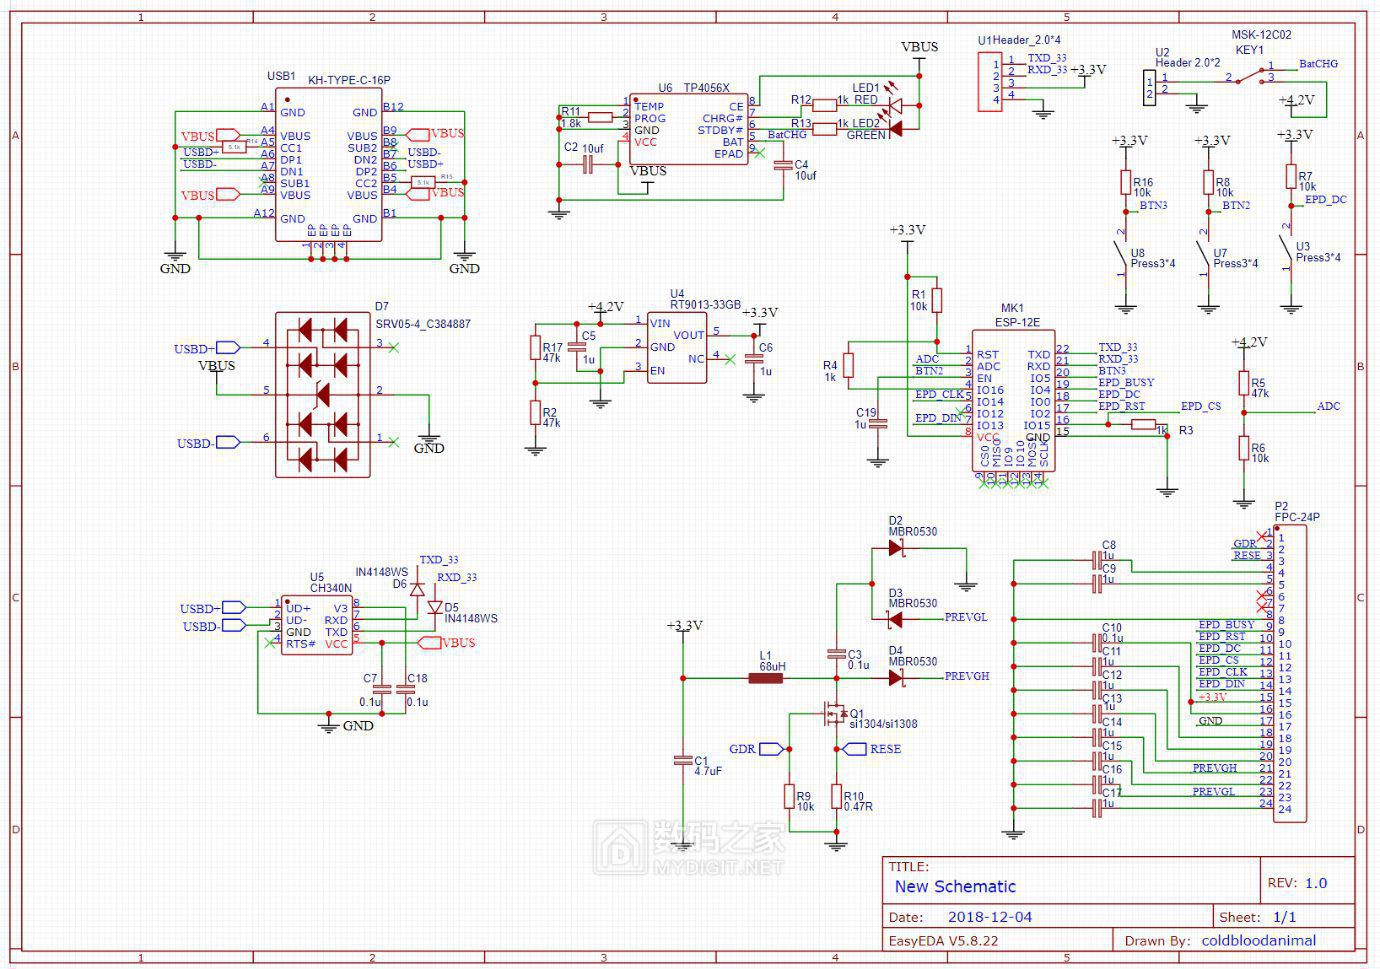
Task: Click the U8 Press3*4 push button symbol
Action: [1121, 251]
